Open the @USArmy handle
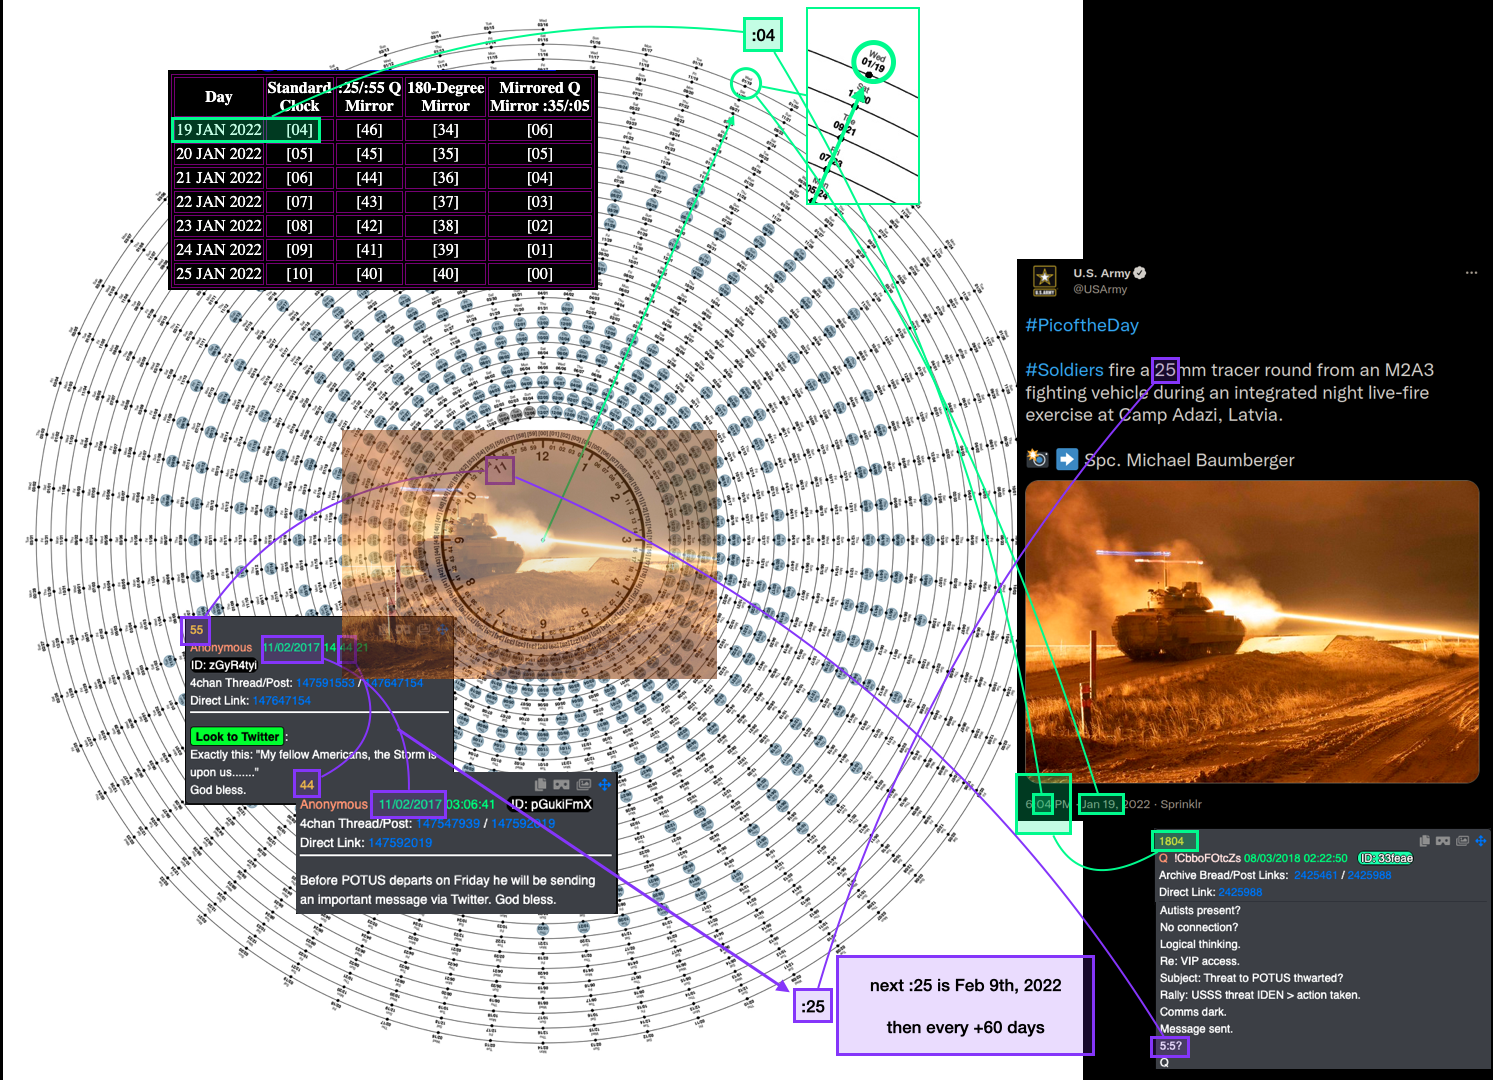Viewport: 1493px width, 1080px height. click(x=1100, y=289)
